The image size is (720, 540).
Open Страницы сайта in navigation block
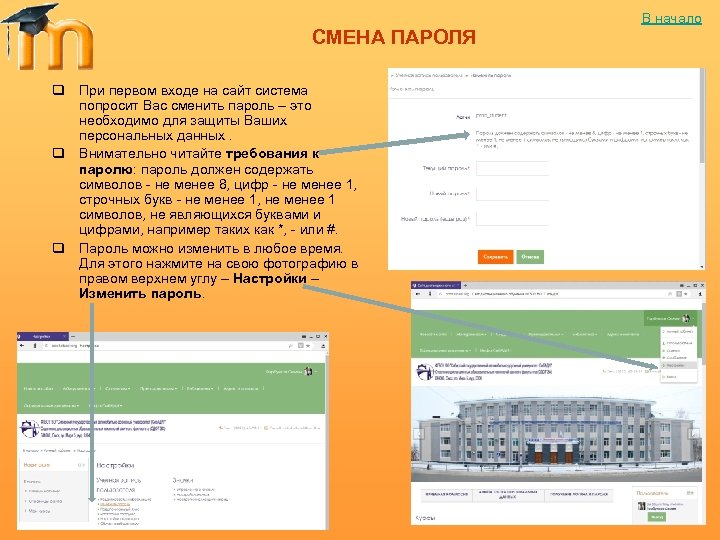coord(45,501)
